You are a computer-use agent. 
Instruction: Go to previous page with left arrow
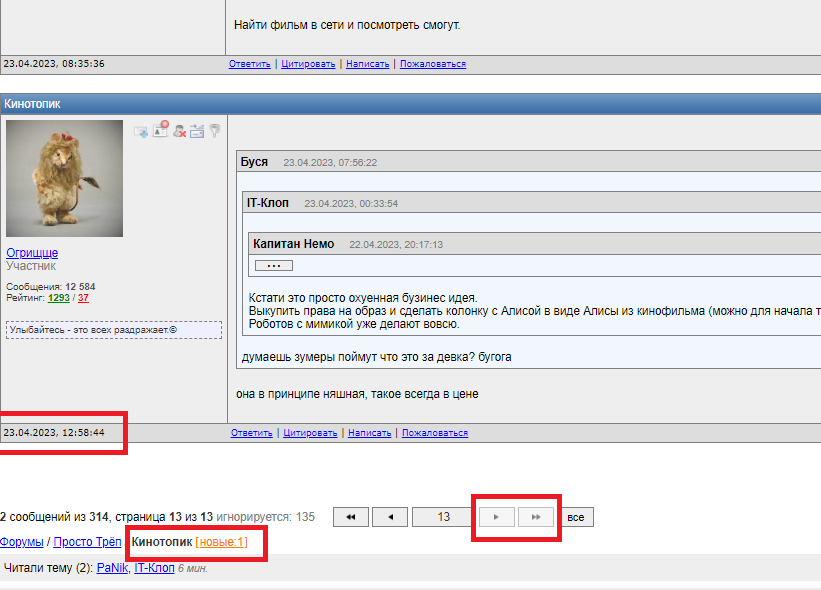(389, 517)
